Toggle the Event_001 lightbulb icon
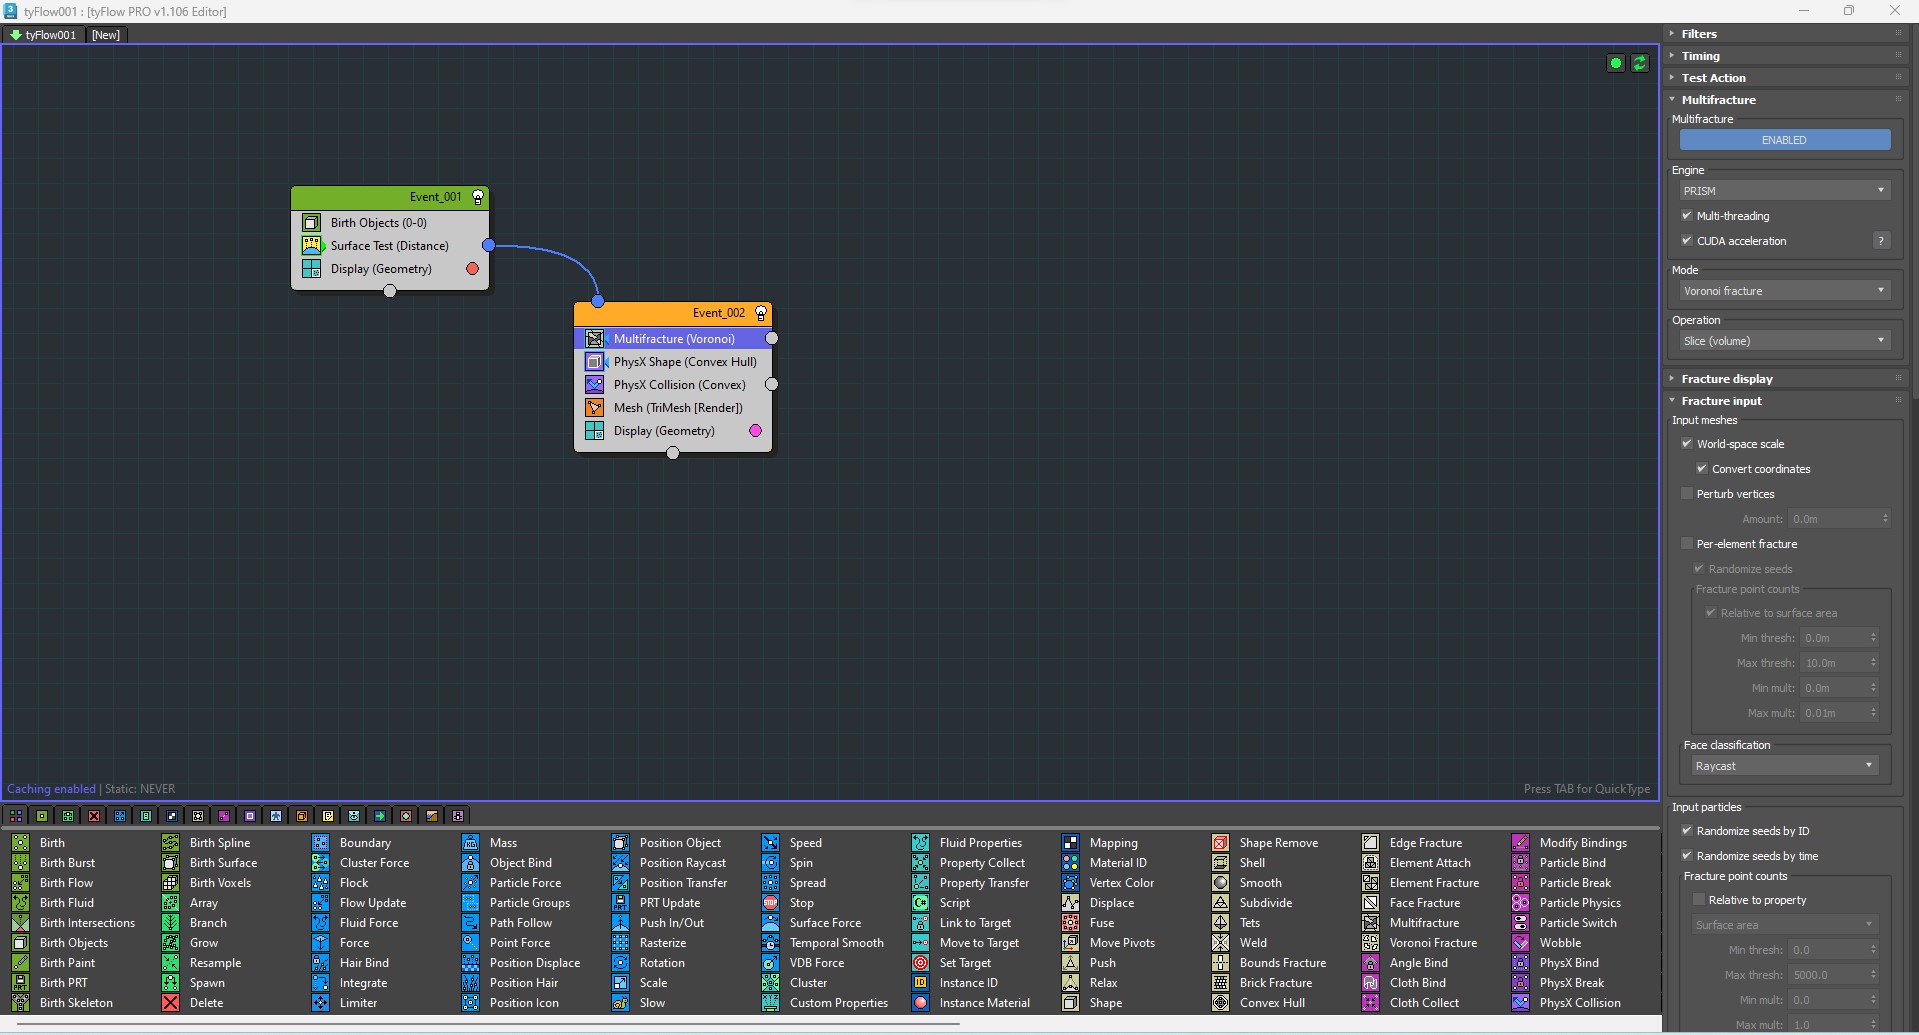 [478, 197]
